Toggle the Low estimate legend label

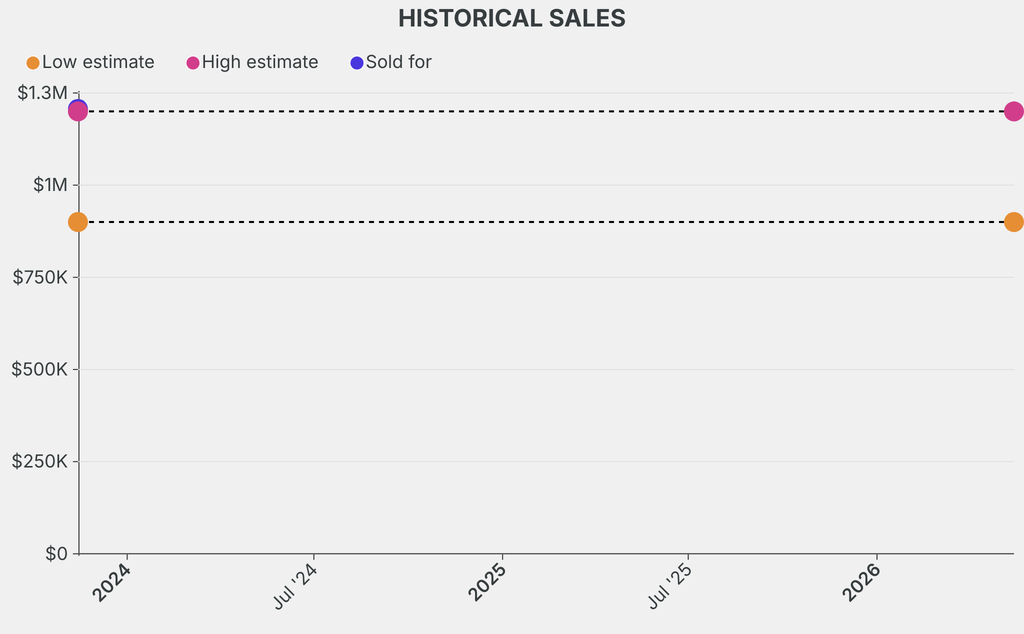point(98,62)
